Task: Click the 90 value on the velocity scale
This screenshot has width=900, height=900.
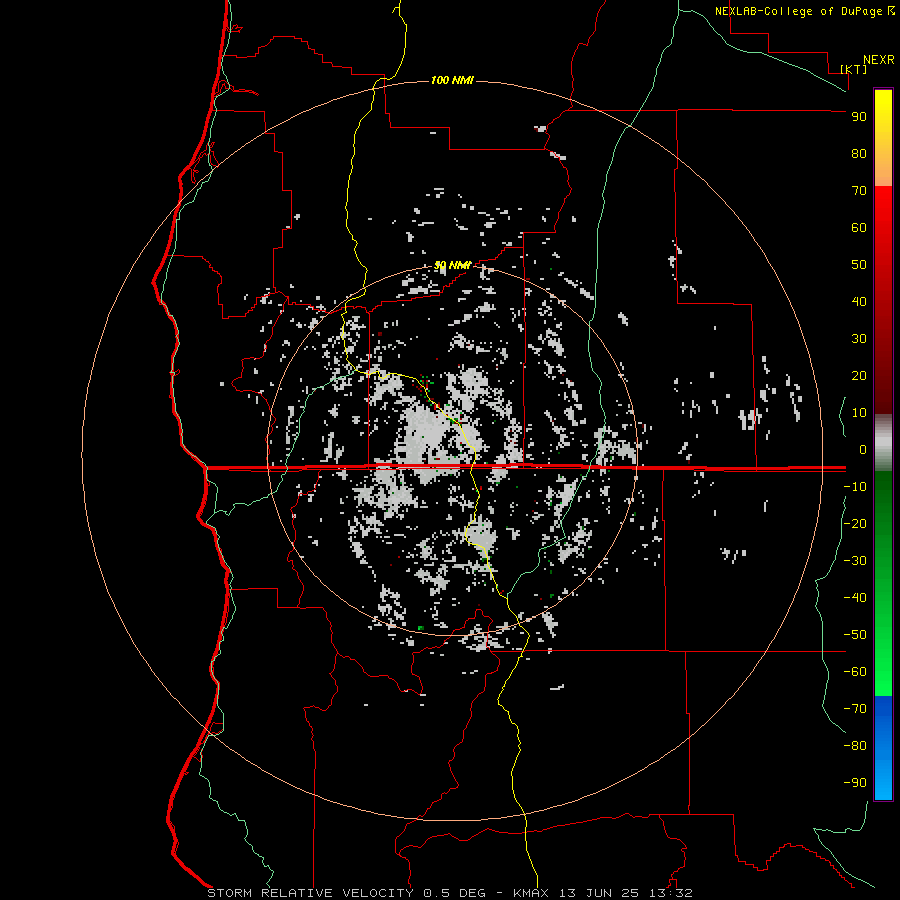Action: click(x=859, y=117)
